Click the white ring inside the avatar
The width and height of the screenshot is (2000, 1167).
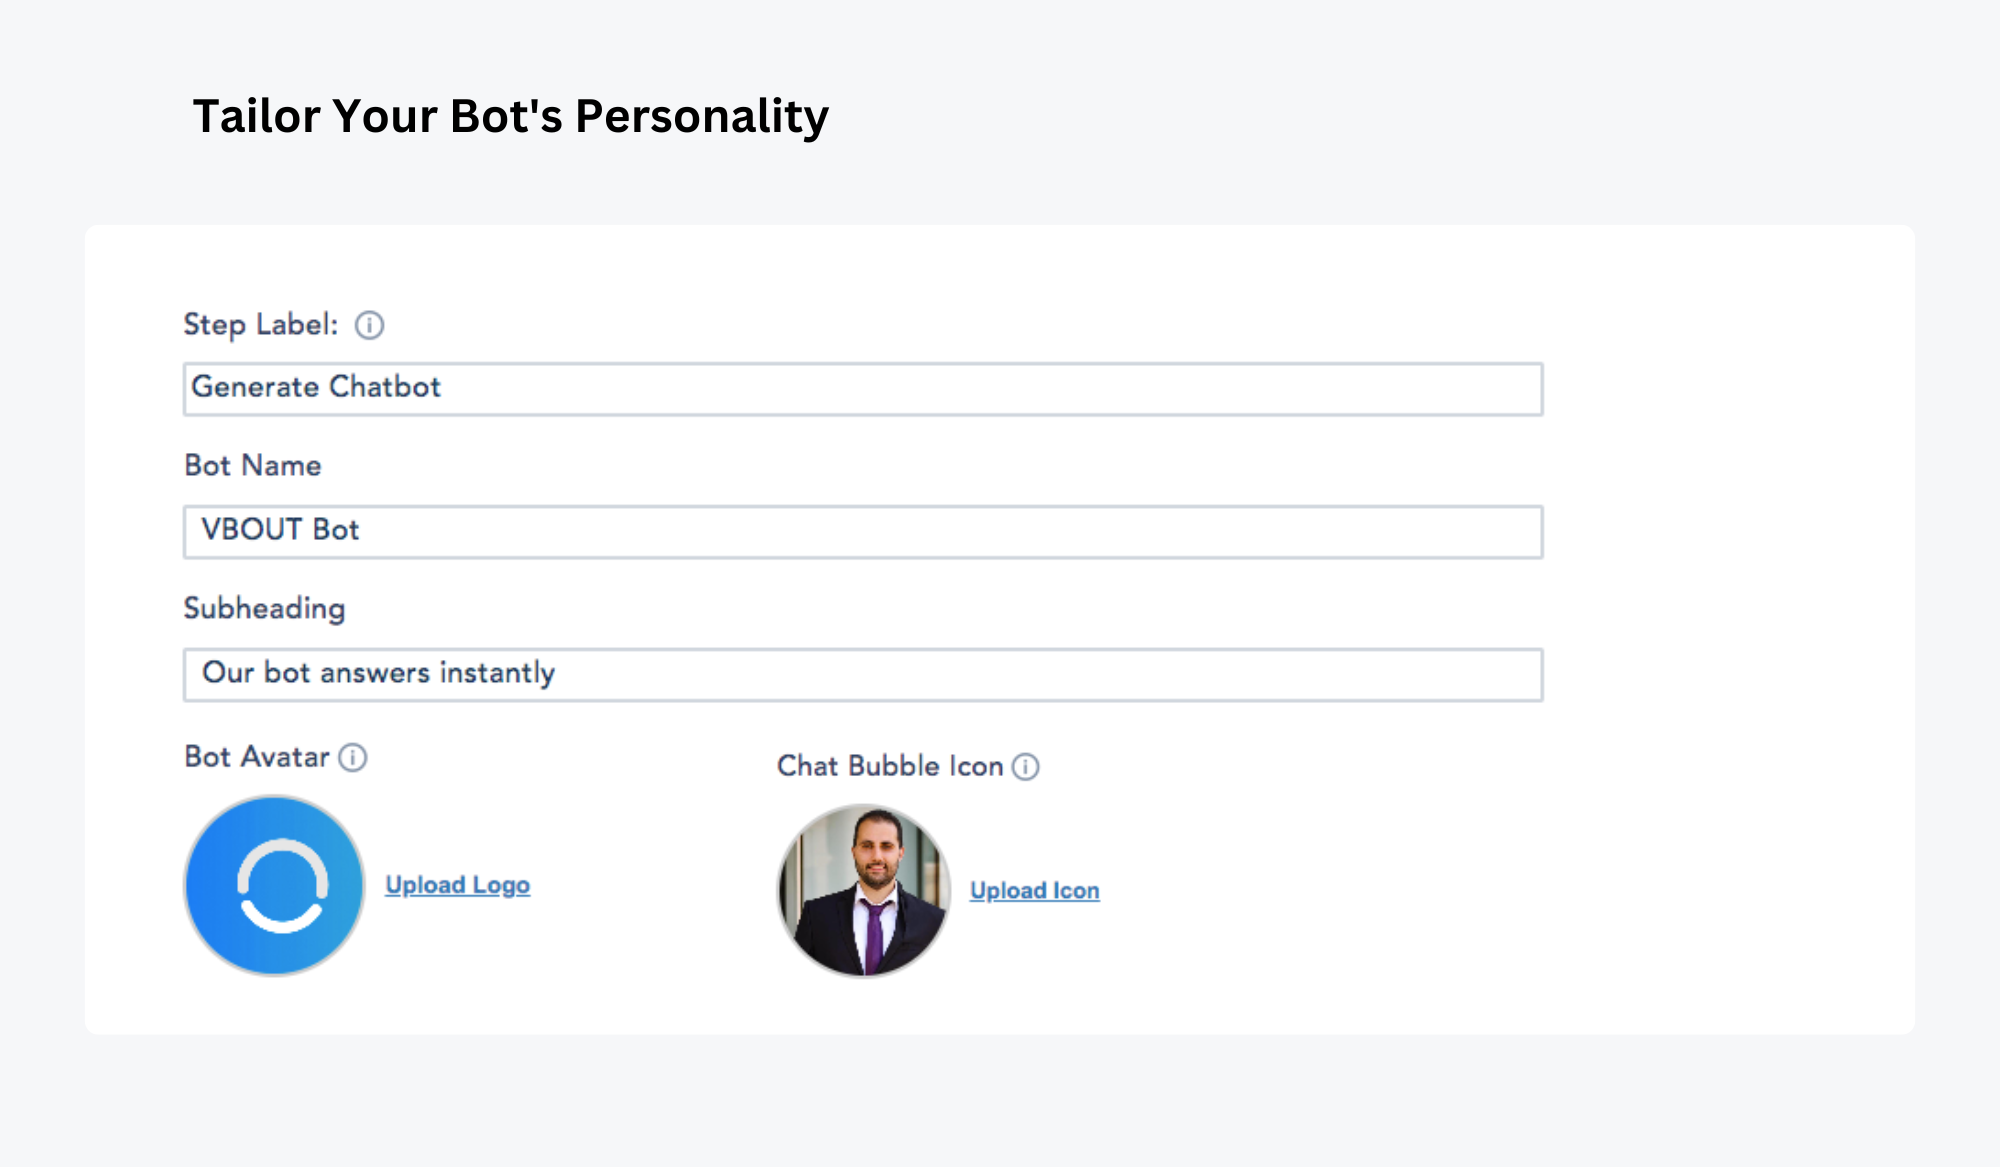pyautogui.click(x=282, y=886)
